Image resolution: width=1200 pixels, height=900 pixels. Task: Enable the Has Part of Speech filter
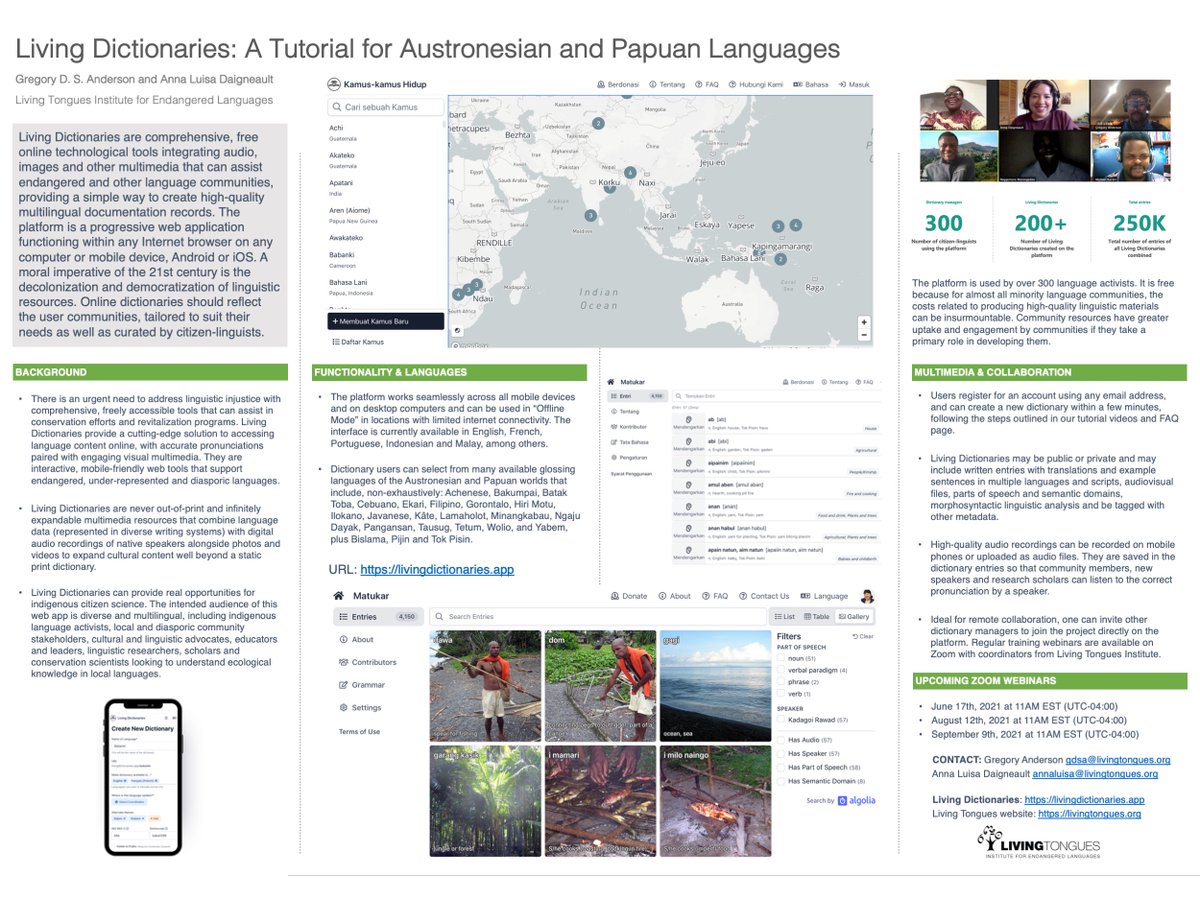coord(782,767)
